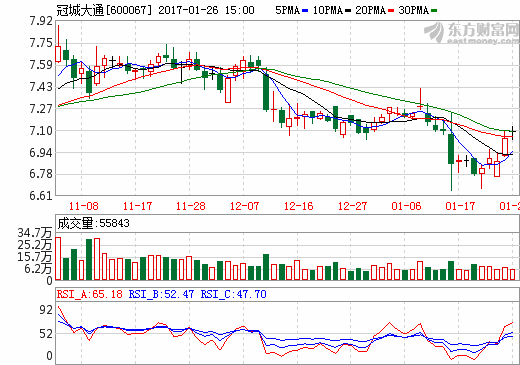Screen dimensions: 520x365
Task: Click the 12-16 date label
Action: point(298,206)
